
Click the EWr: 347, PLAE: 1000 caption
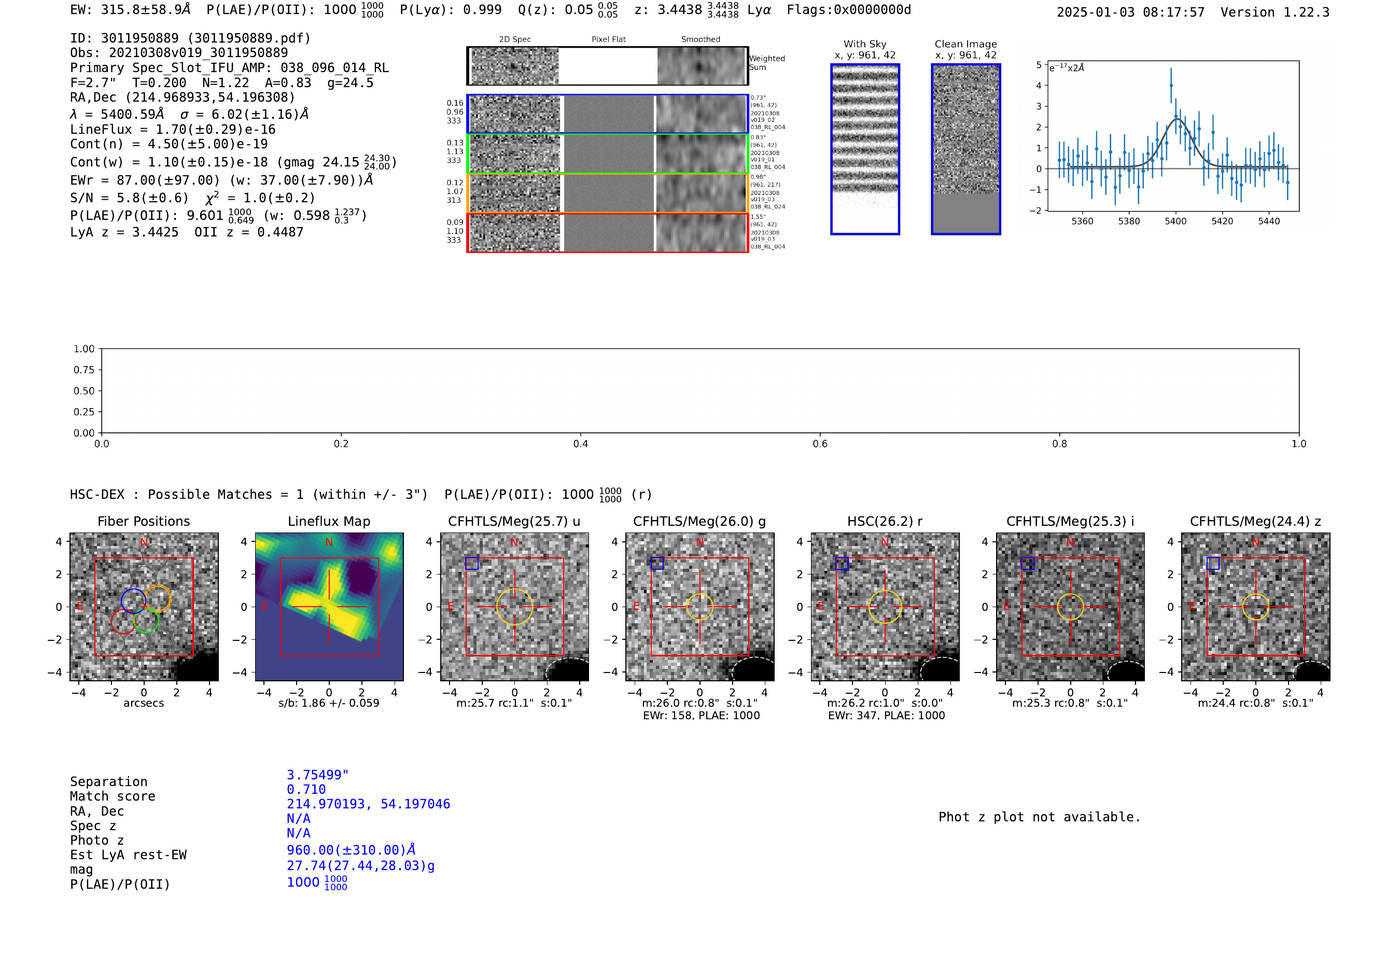point(886,715)
